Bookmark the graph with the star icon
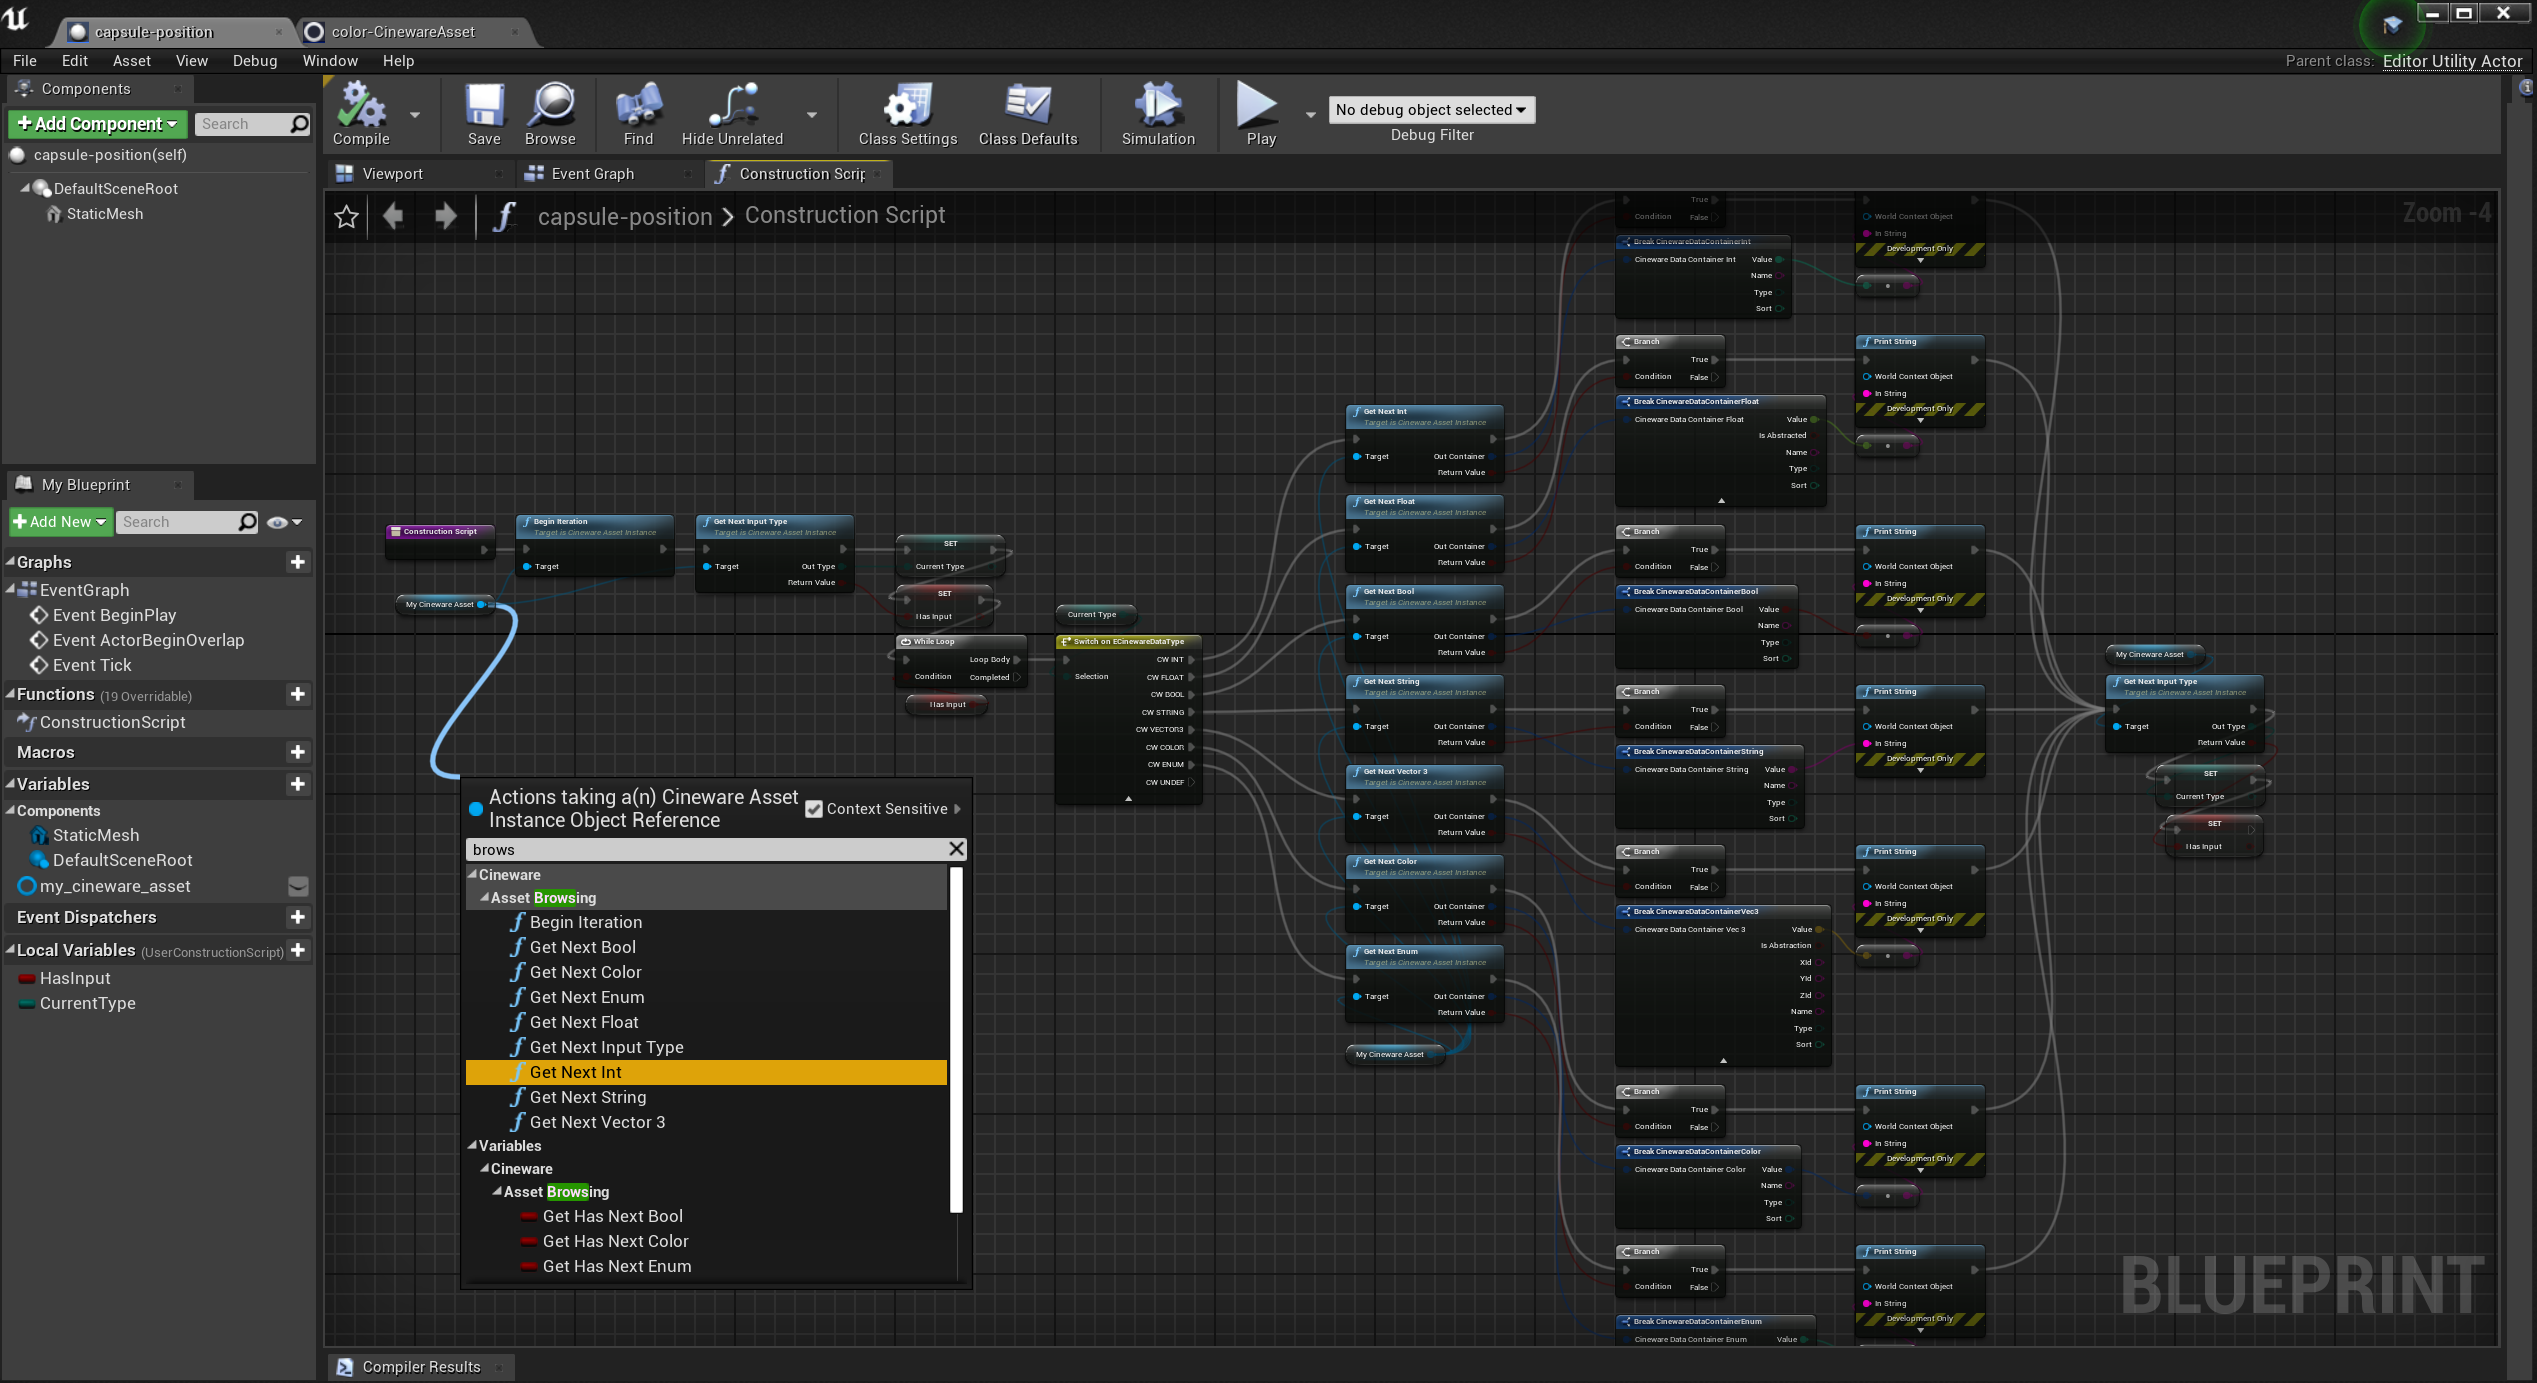 click(347, 216)
